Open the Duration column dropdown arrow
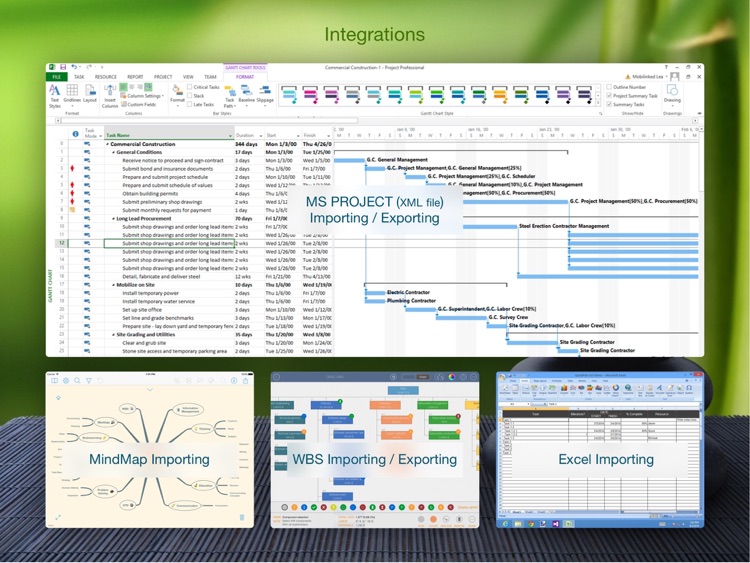750x563 pixels. coord(261,136)
